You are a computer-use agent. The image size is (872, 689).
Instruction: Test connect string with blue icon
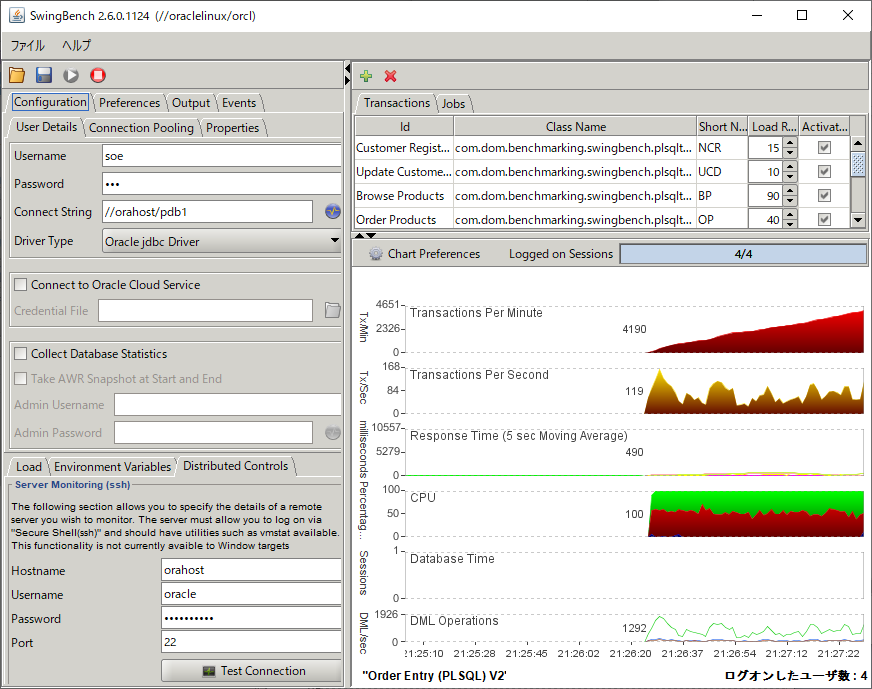tap(333, 211)
